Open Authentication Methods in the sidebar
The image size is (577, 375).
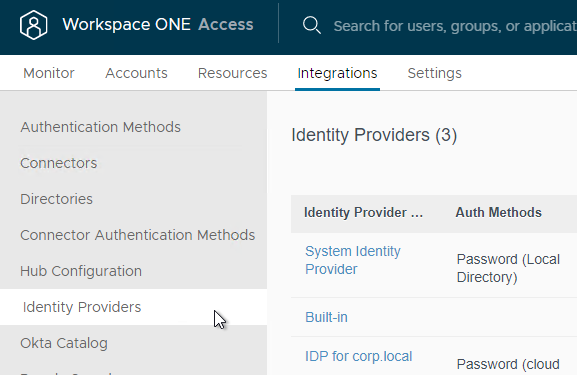click(x=100, y=127)
